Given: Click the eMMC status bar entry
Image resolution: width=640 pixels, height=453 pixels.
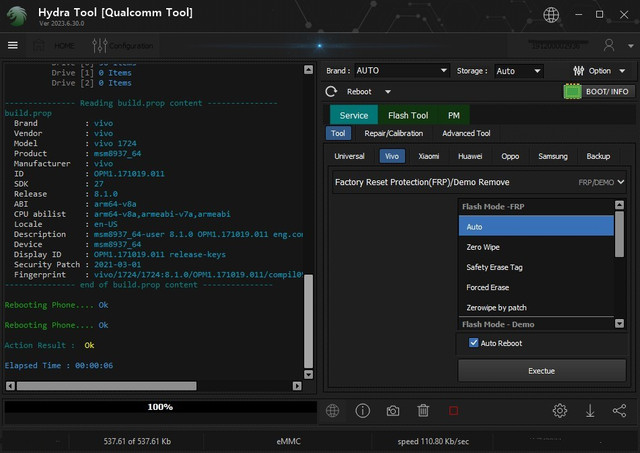Looking at the screenshot, I should 289,441.
